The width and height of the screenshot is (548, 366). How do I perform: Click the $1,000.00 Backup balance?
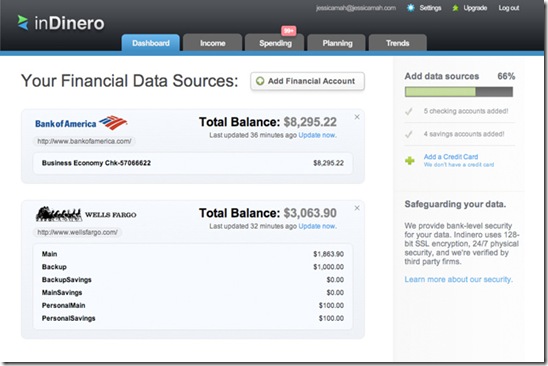pos(328,267)
